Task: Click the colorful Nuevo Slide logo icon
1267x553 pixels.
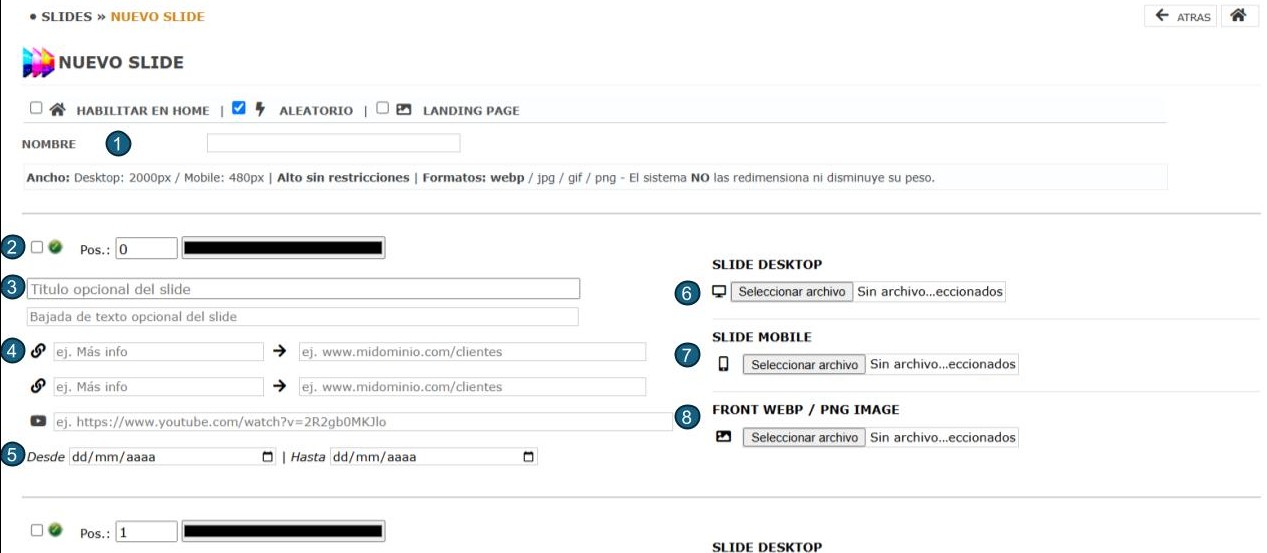Action: point(38,63)
